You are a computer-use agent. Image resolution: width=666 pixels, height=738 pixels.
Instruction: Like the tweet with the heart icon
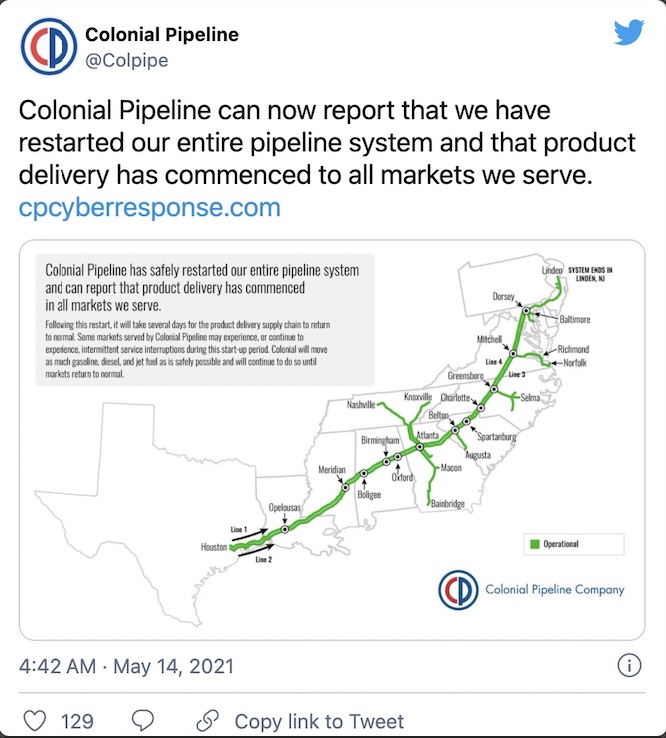tap(35, 720)
